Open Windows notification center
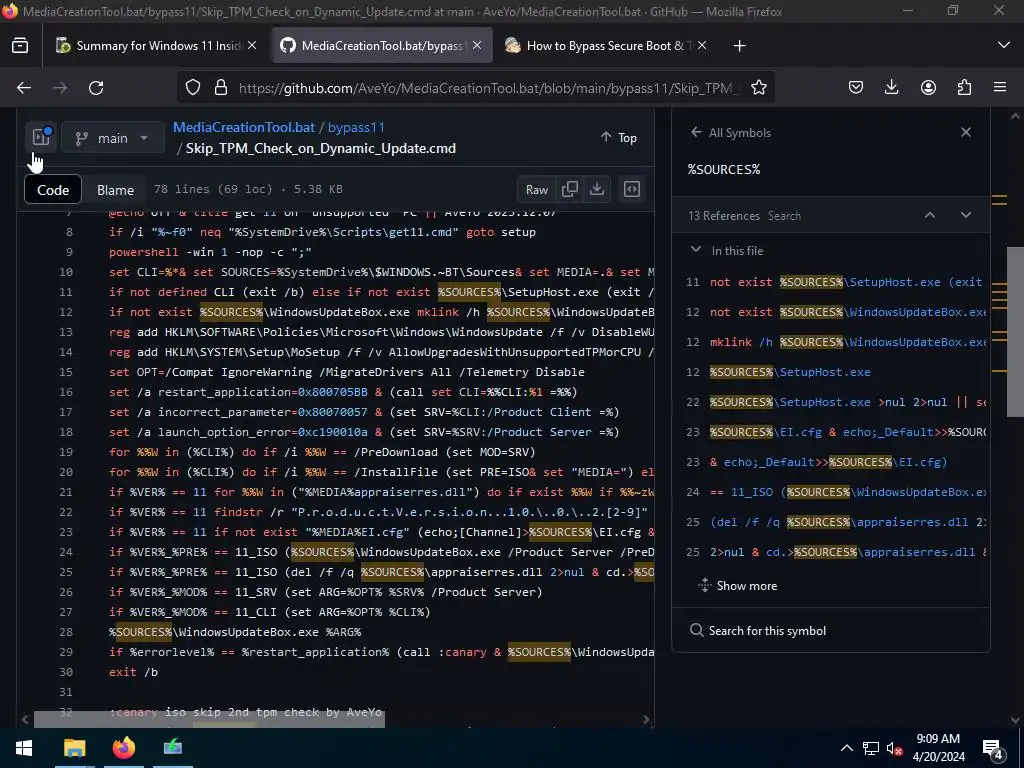This screenshot has width=1024, height=768. click(993, 748)
